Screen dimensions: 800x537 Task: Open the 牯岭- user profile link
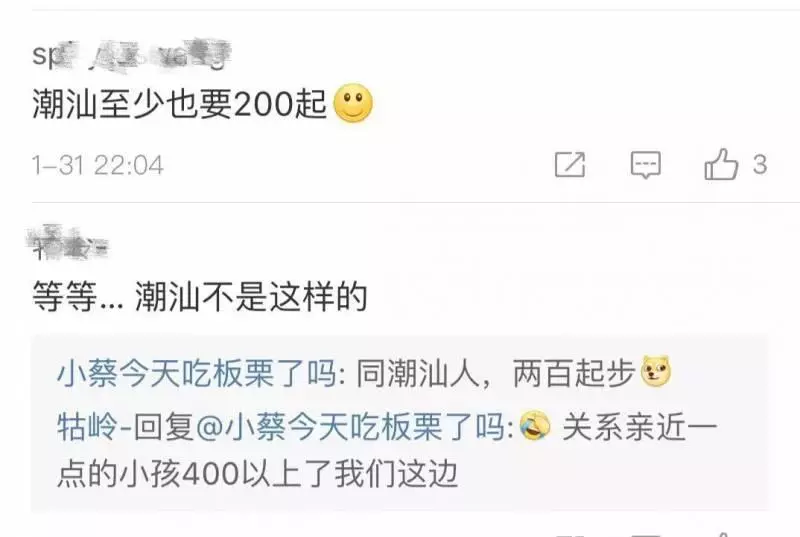tap(95, 426)
